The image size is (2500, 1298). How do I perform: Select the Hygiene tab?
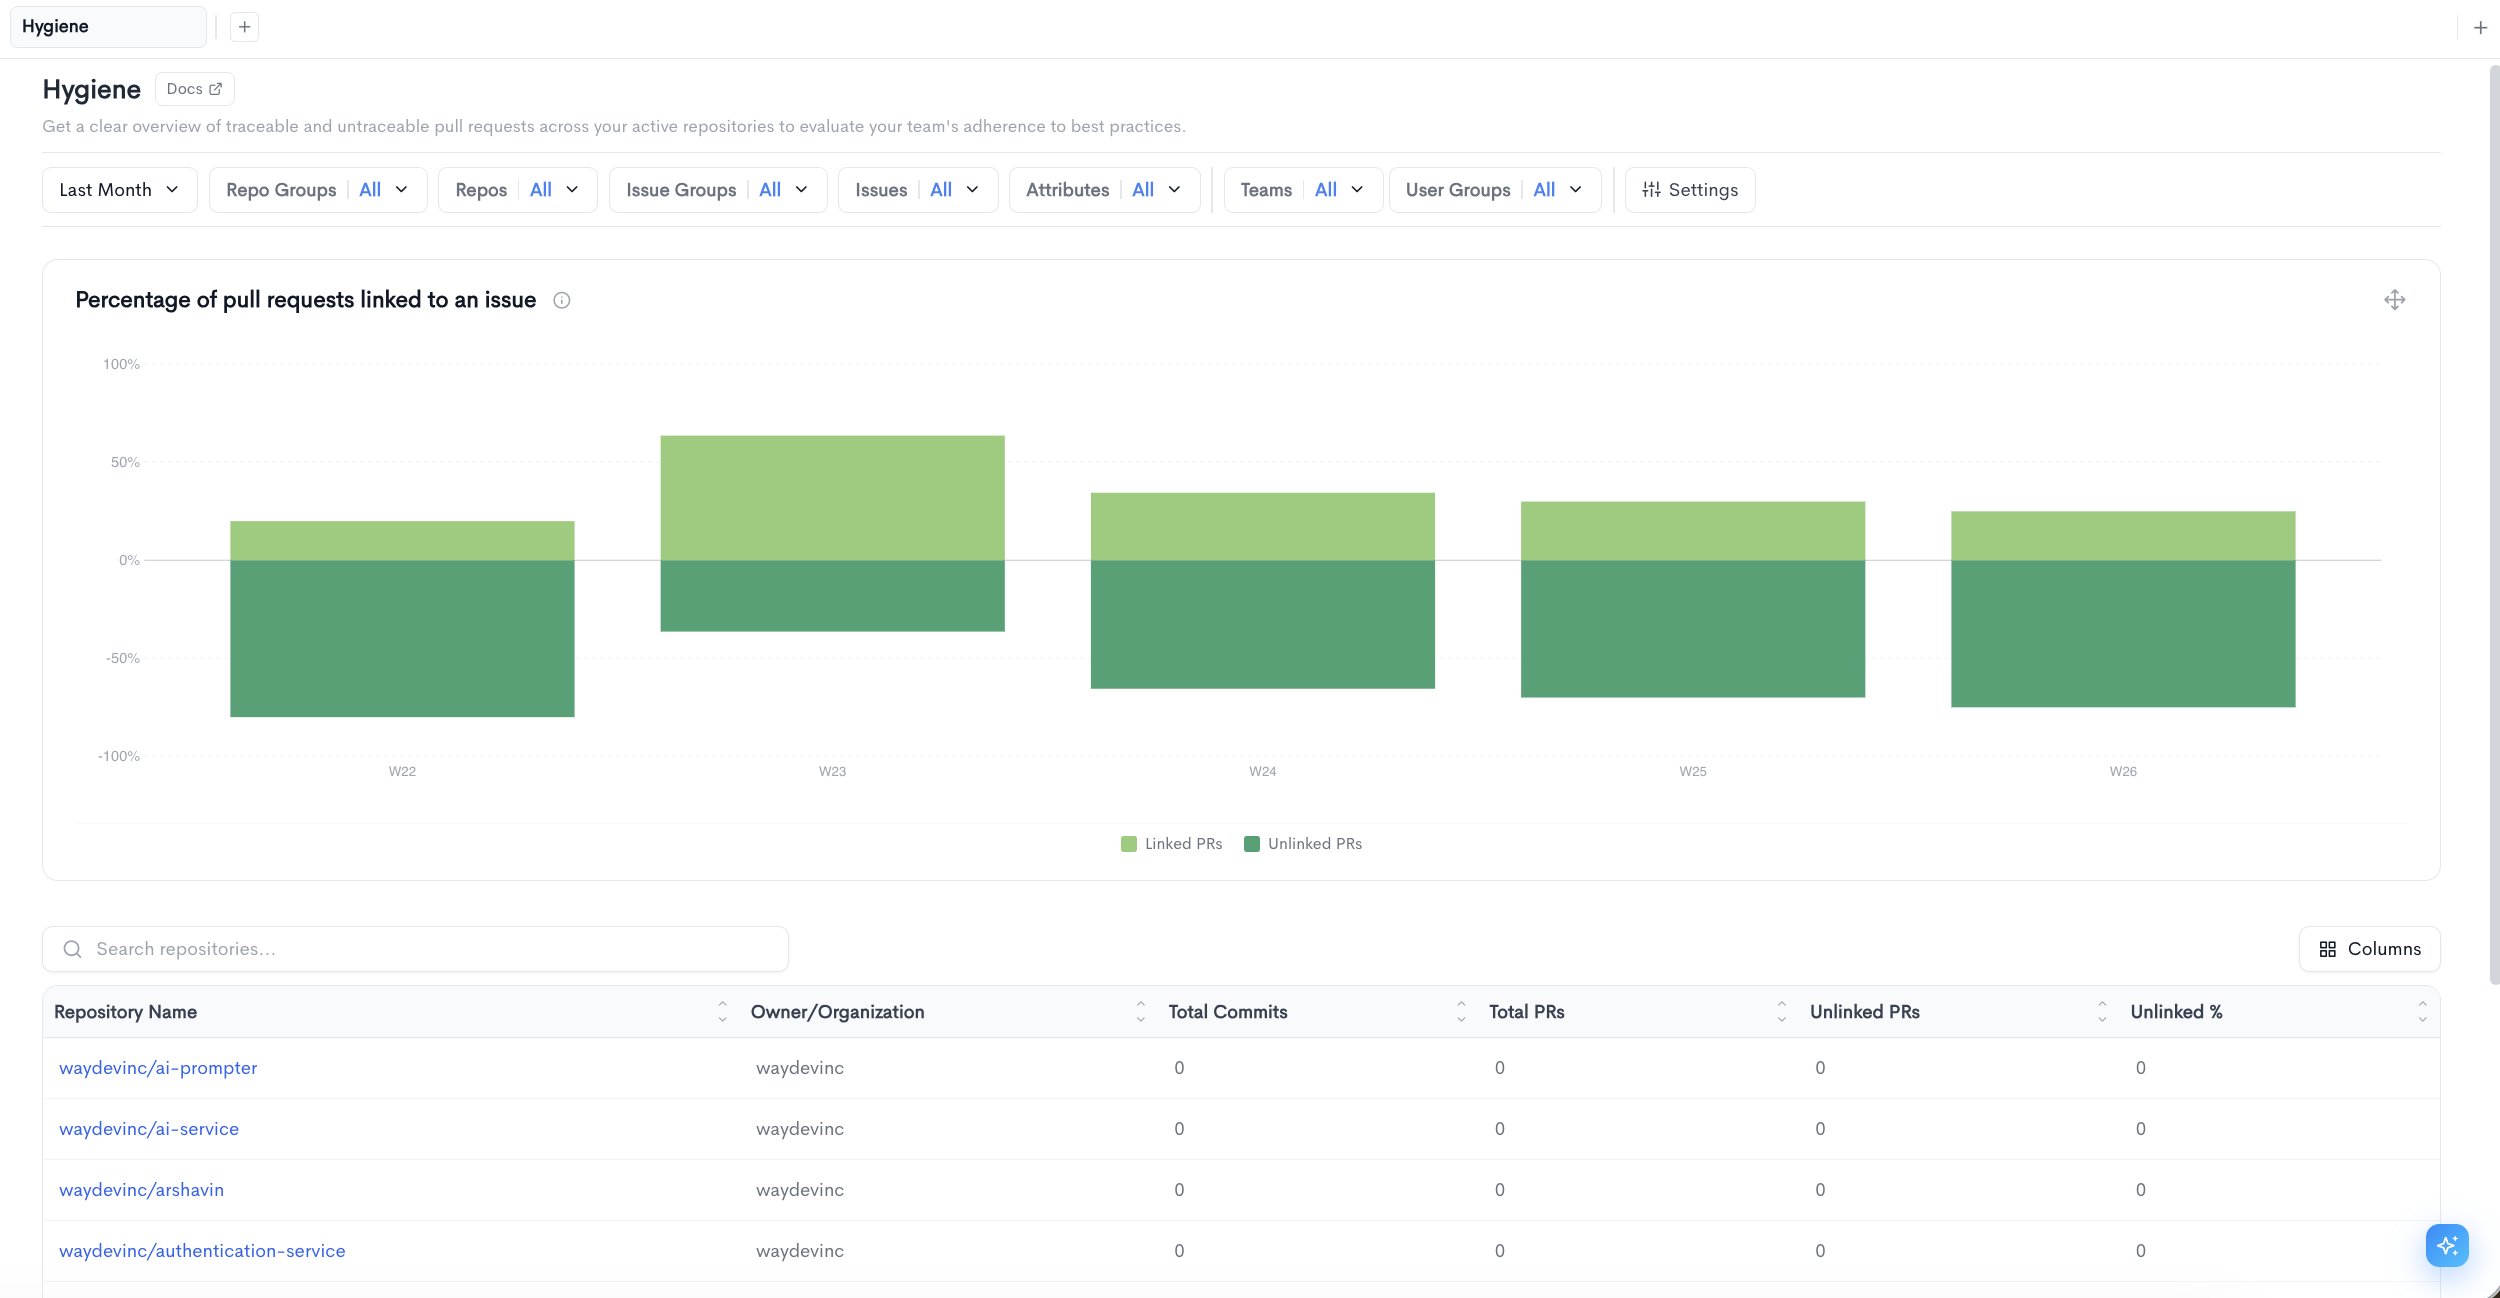click(x=108, y=27)
